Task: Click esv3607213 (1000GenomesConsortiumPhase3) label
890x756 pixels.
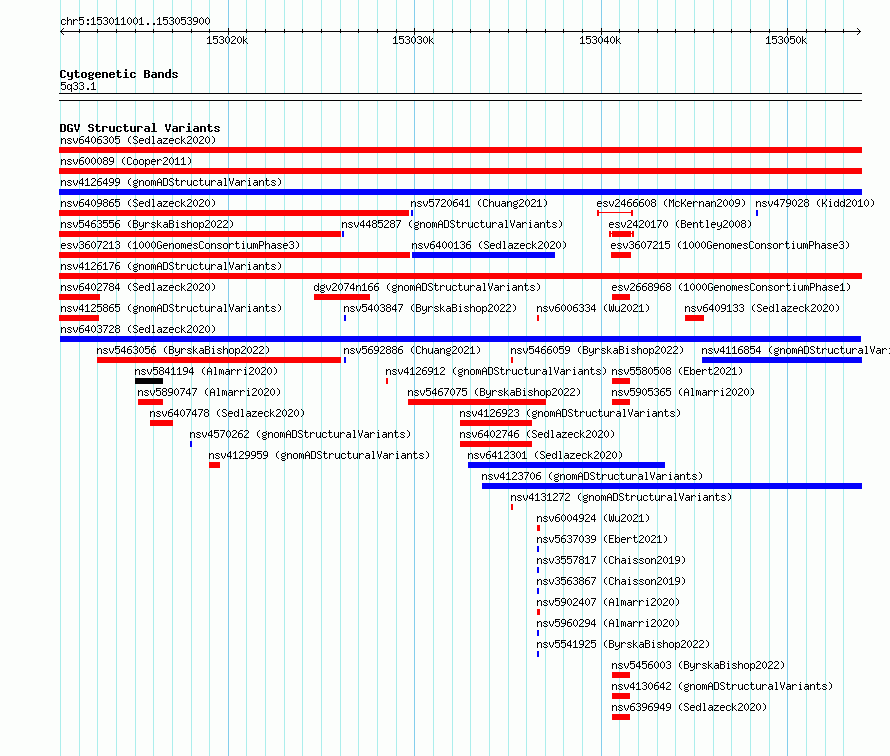Action: pos(180,245)
